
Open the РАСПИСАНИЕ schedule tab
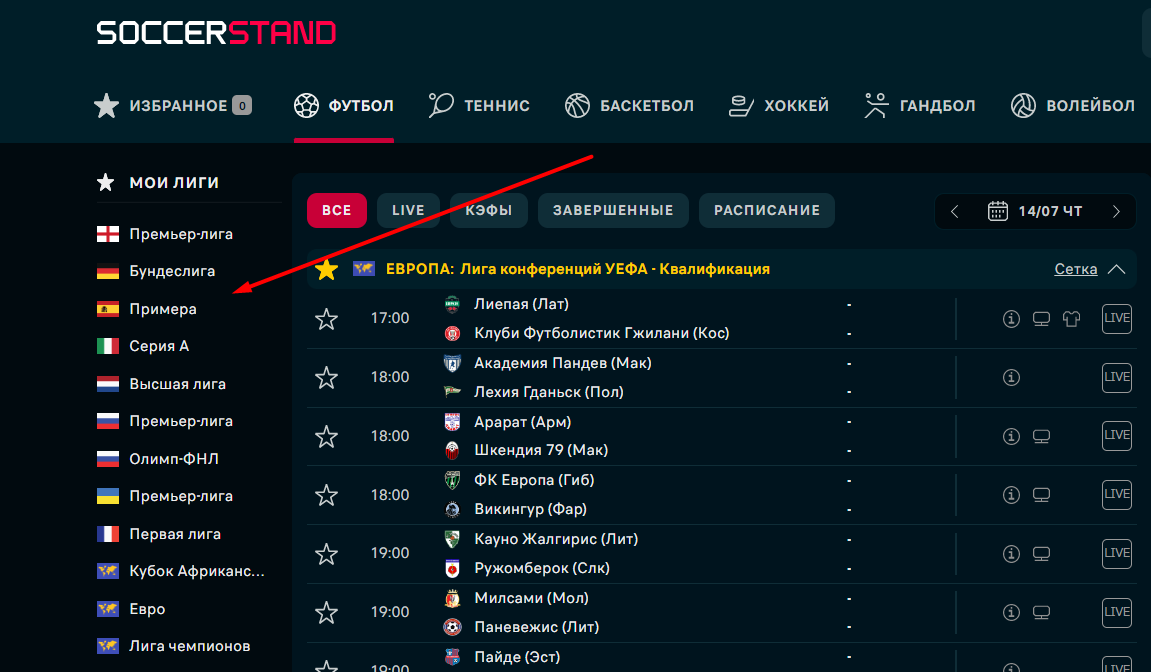coord(767,211)
